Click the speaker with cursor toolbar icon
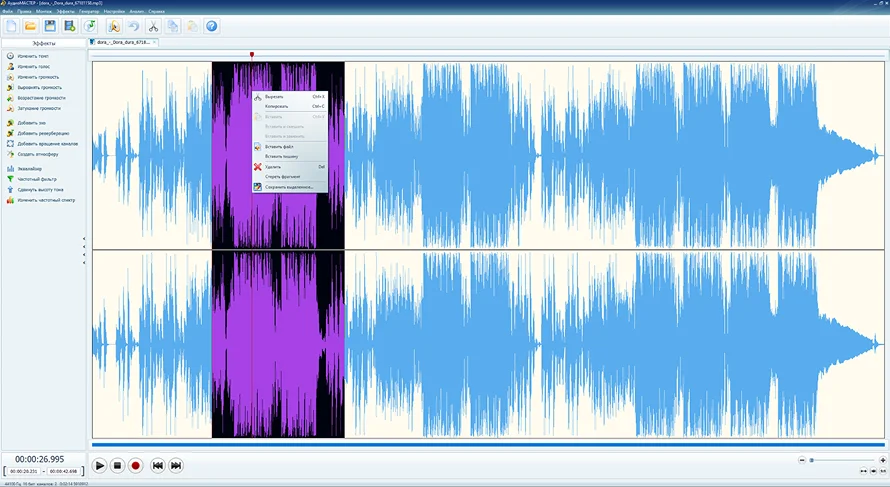890x487 pixels. tap(114, 26)
